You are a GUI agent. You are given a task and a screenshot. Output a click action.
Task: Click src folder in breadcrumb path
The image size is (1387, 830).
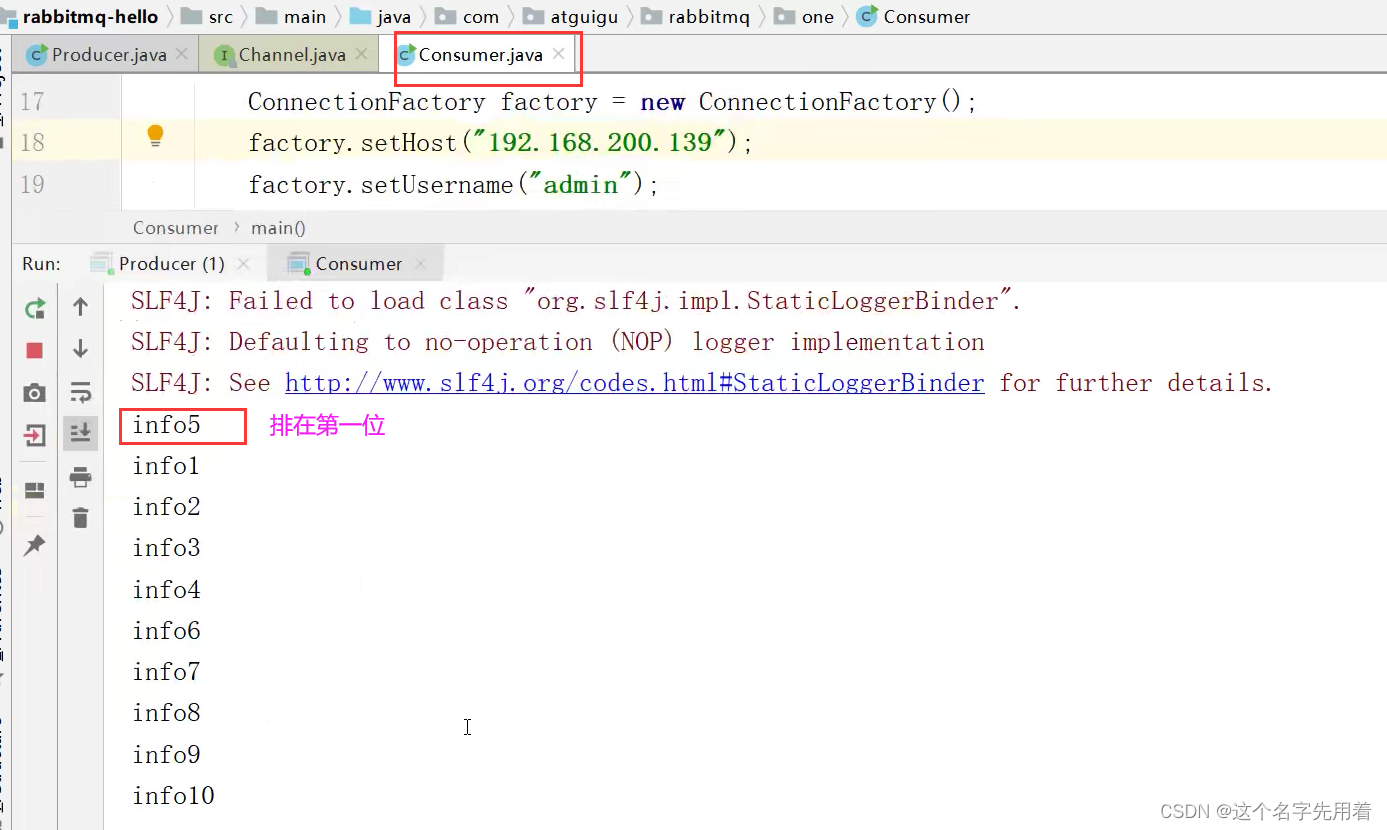207,17
